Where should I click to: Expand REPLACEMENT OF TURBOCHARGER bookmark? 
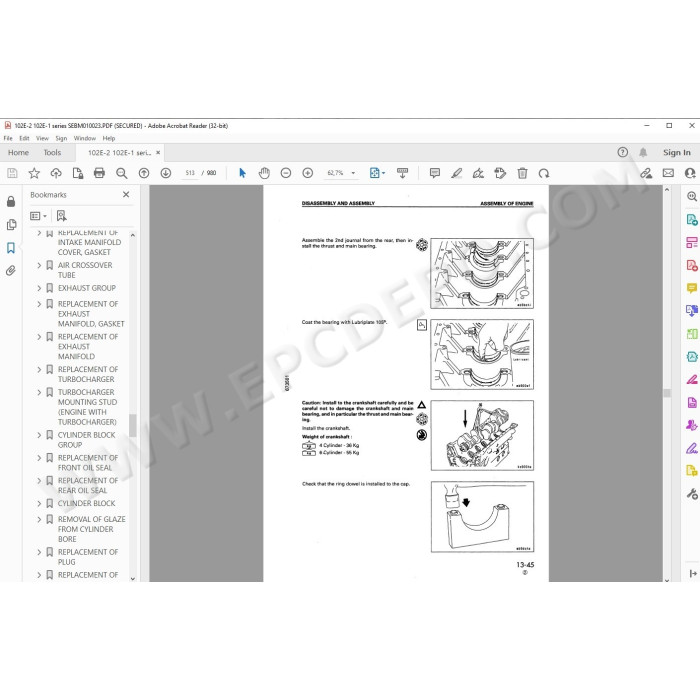39,370
